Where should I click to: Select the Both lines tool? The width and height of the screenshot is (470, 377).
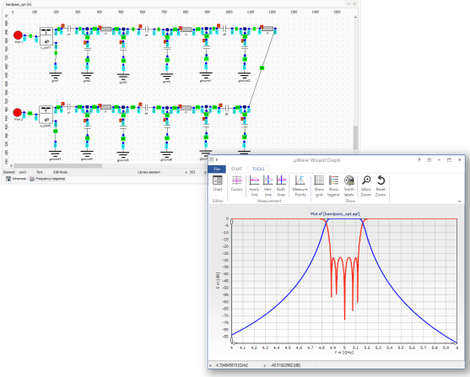click(281, 186)
